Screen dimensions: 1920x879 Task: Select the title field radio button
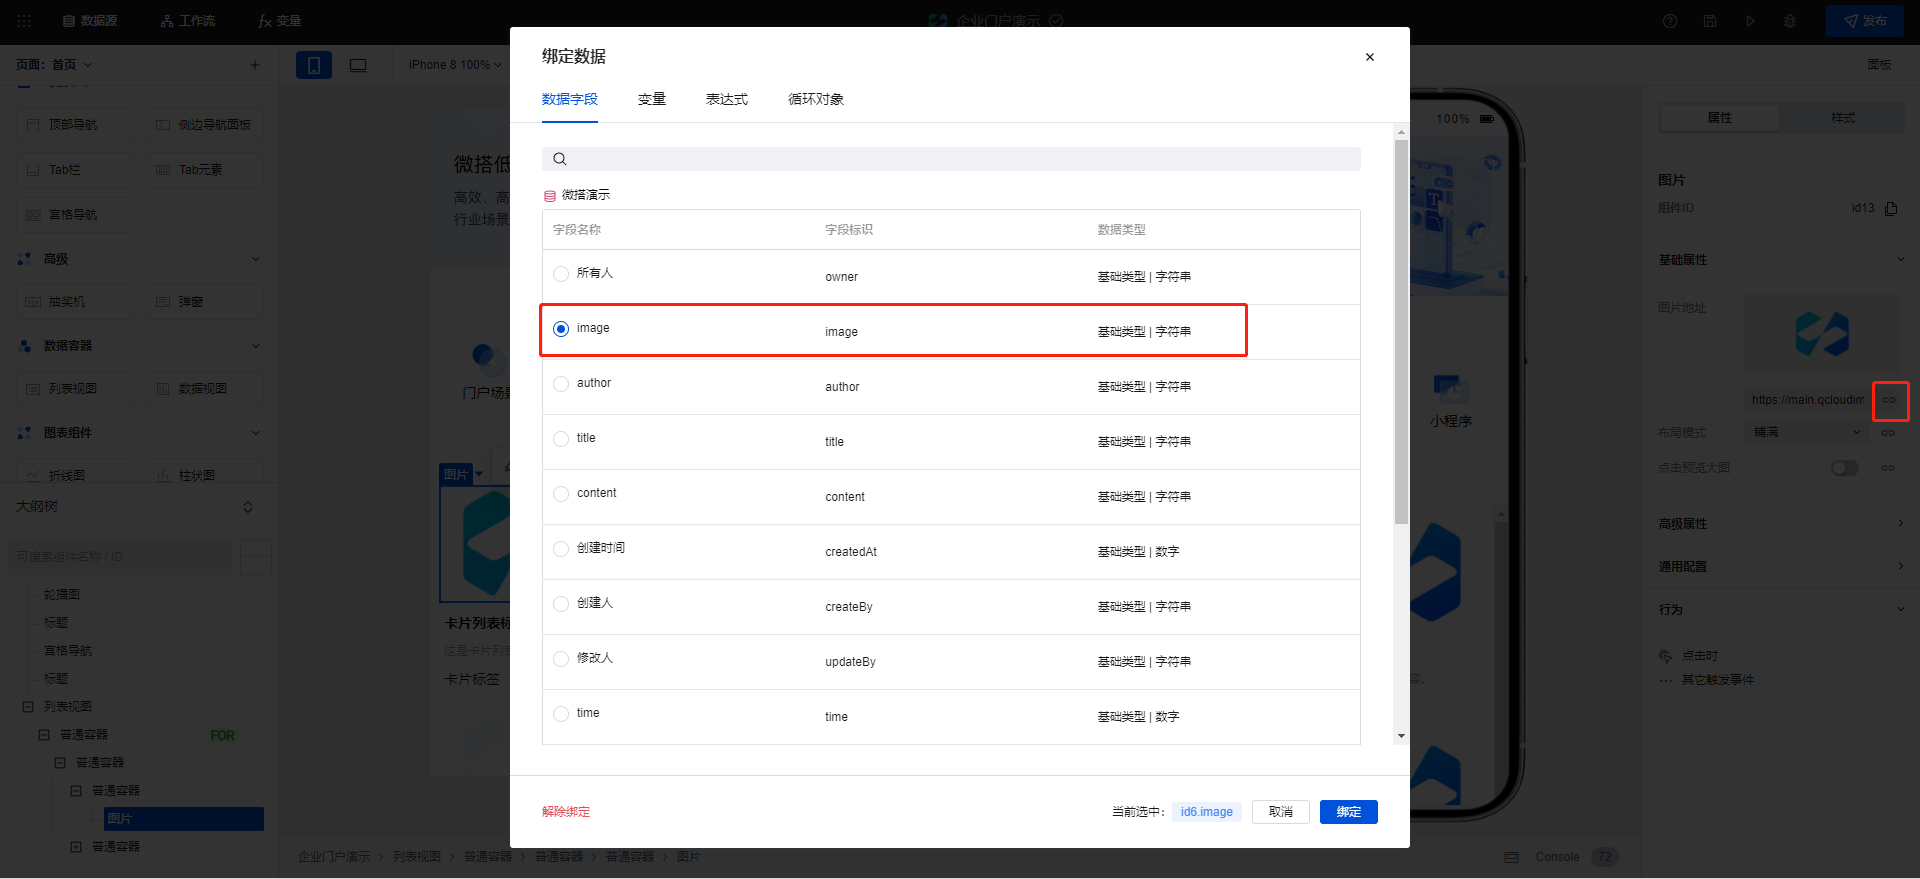coord(561,439)
